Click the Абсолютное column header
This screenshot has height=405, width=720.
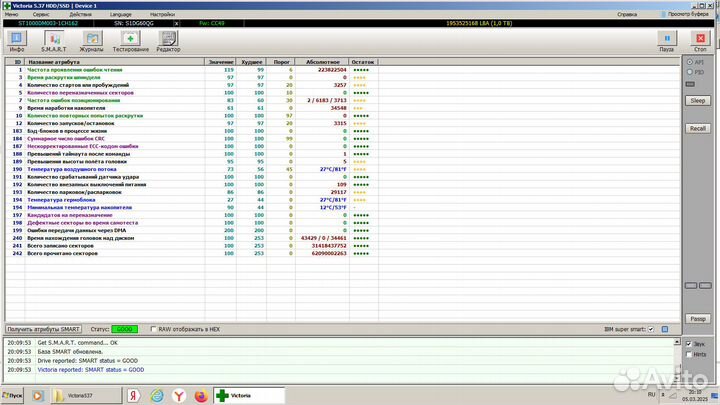[x=322, y=62]
